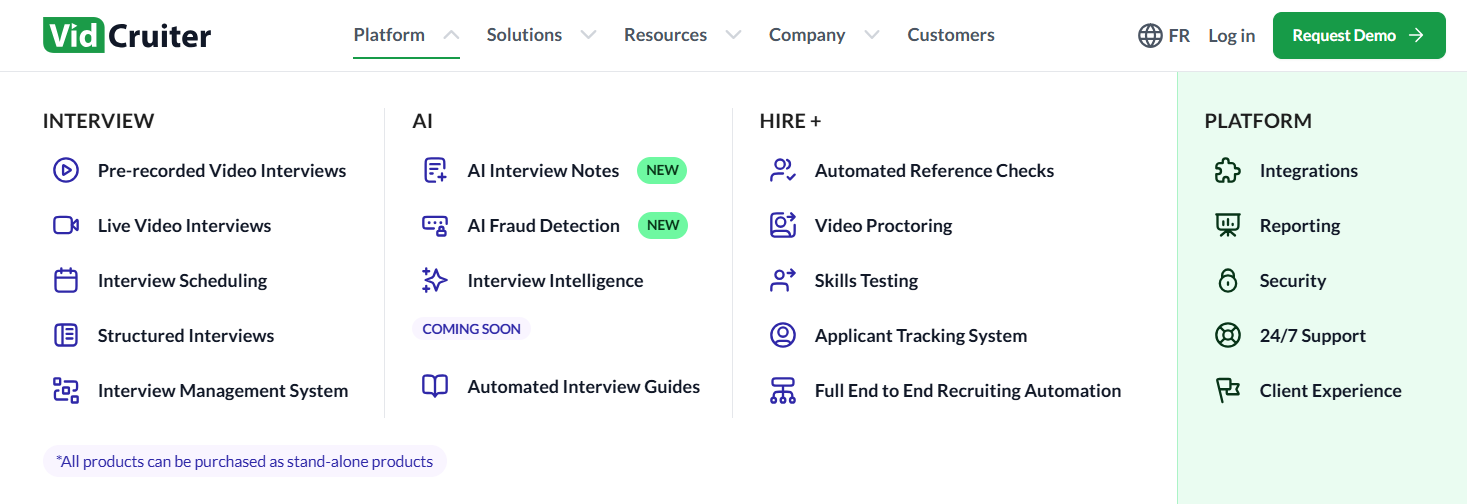Open the Customers menu item
Image resolution: width=1467 pixels, height=504 pixels.
point(951,35)
